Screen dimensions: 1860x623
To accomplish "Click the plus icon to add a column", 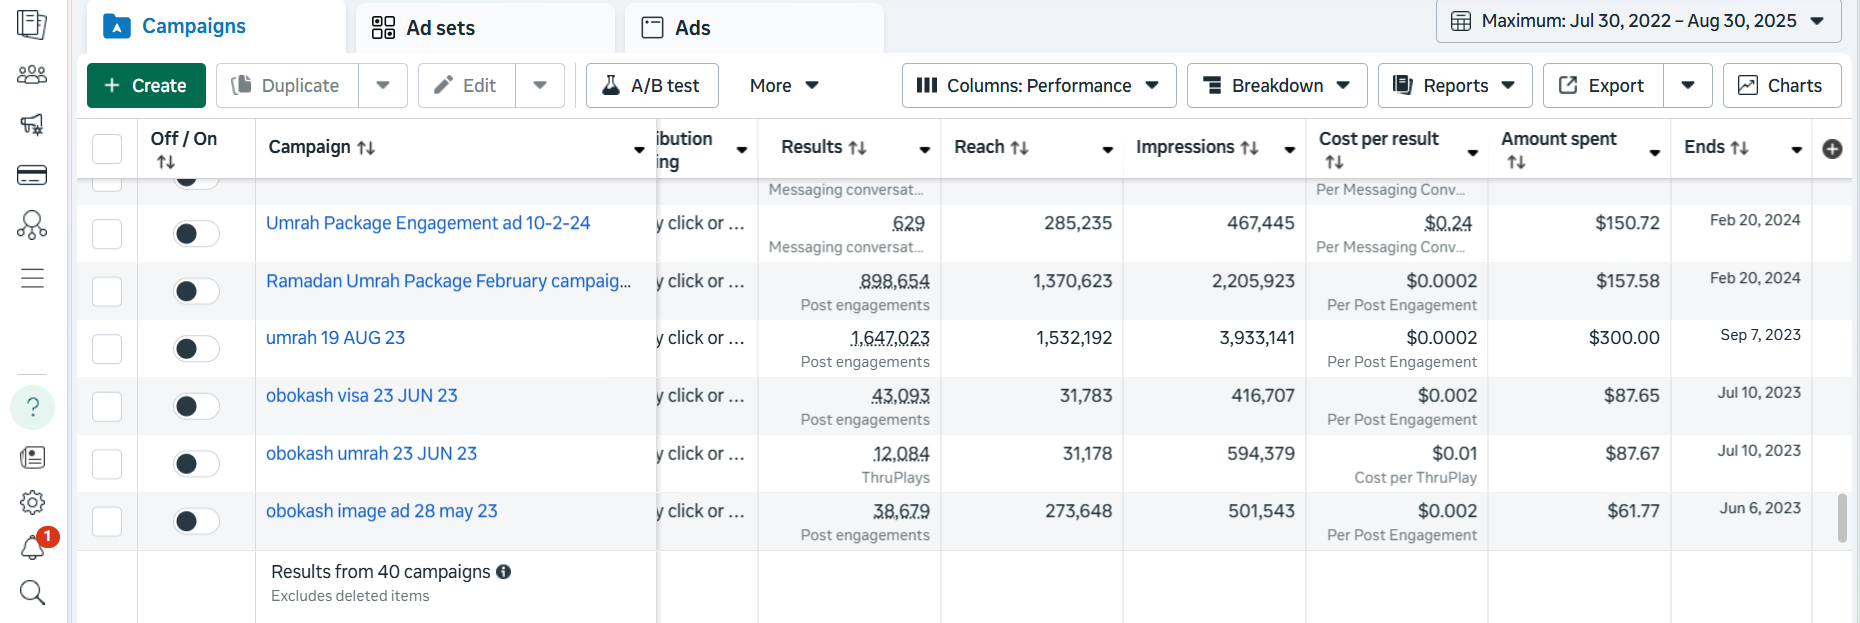I will pos(1832,149).
